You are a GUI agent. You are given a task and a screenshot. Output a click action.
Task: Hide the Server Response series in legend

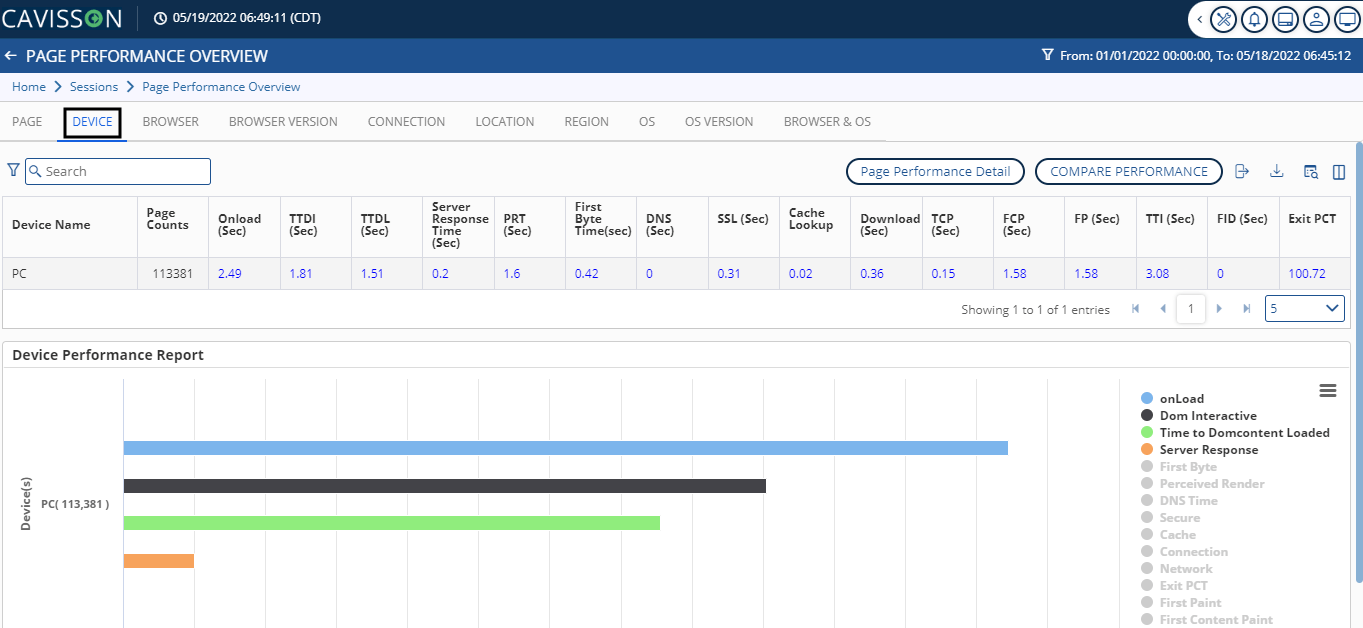[1199, 450]
